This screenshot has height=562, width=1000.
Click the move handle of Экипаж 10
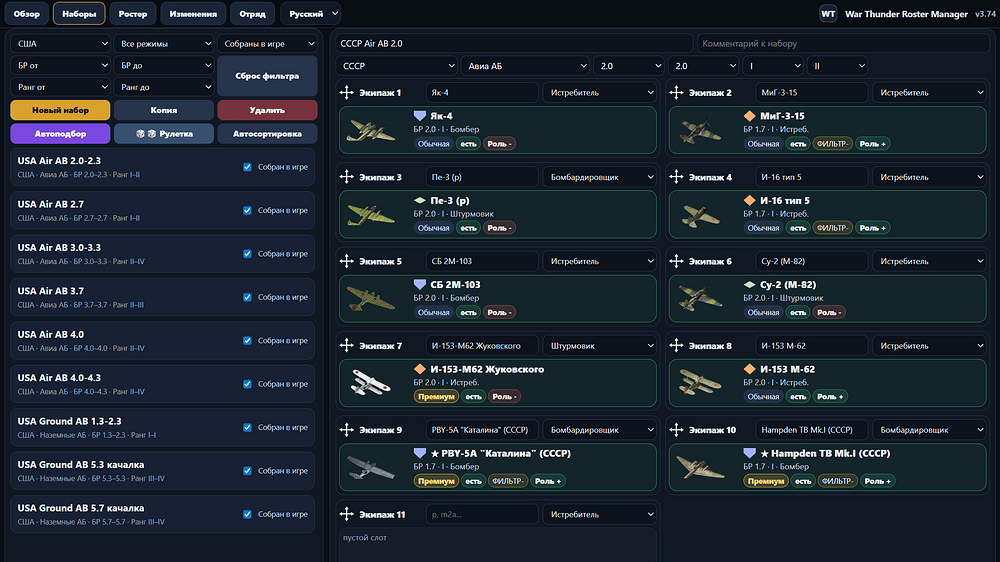coord(676,430)
